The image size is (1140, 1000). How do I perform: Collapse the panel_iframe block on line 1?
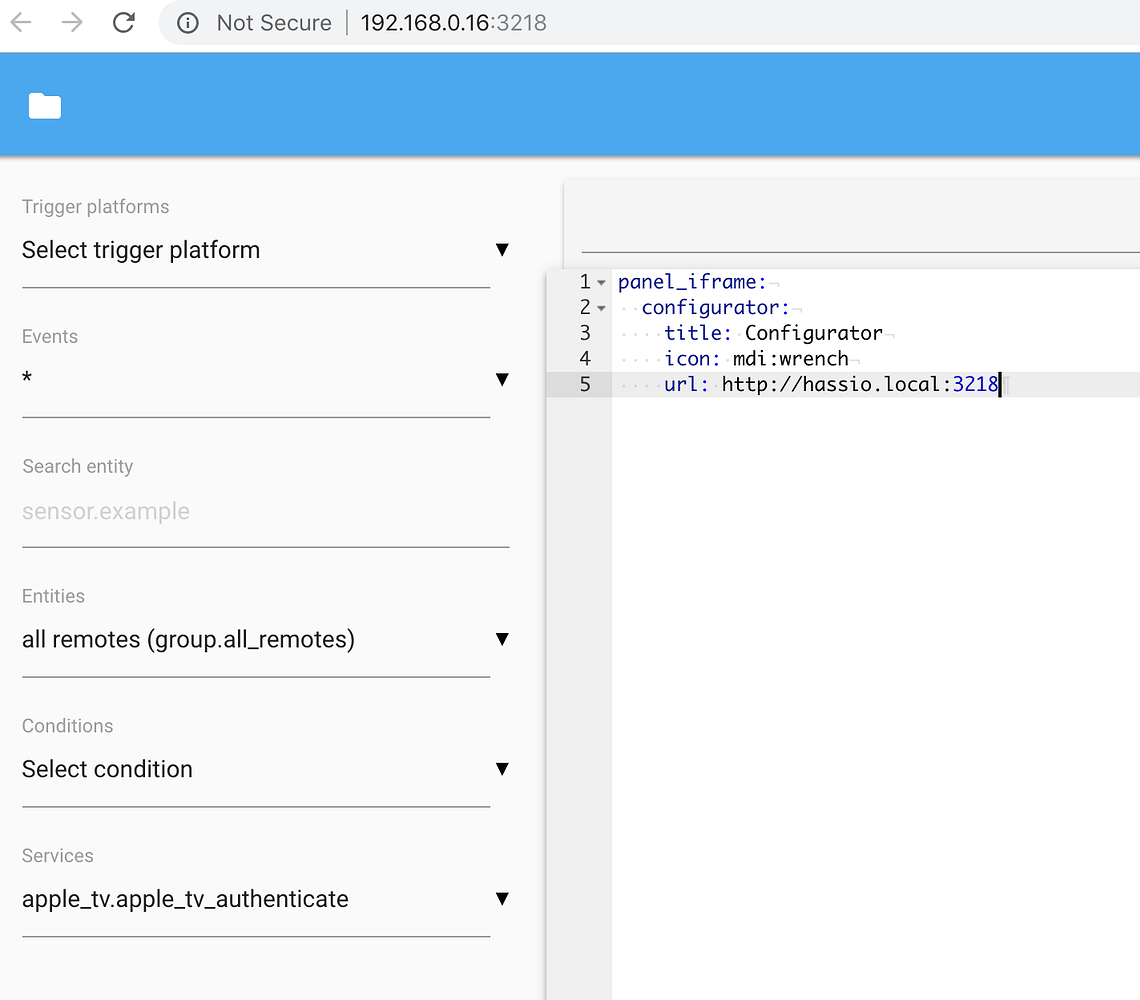click(601, 282)
